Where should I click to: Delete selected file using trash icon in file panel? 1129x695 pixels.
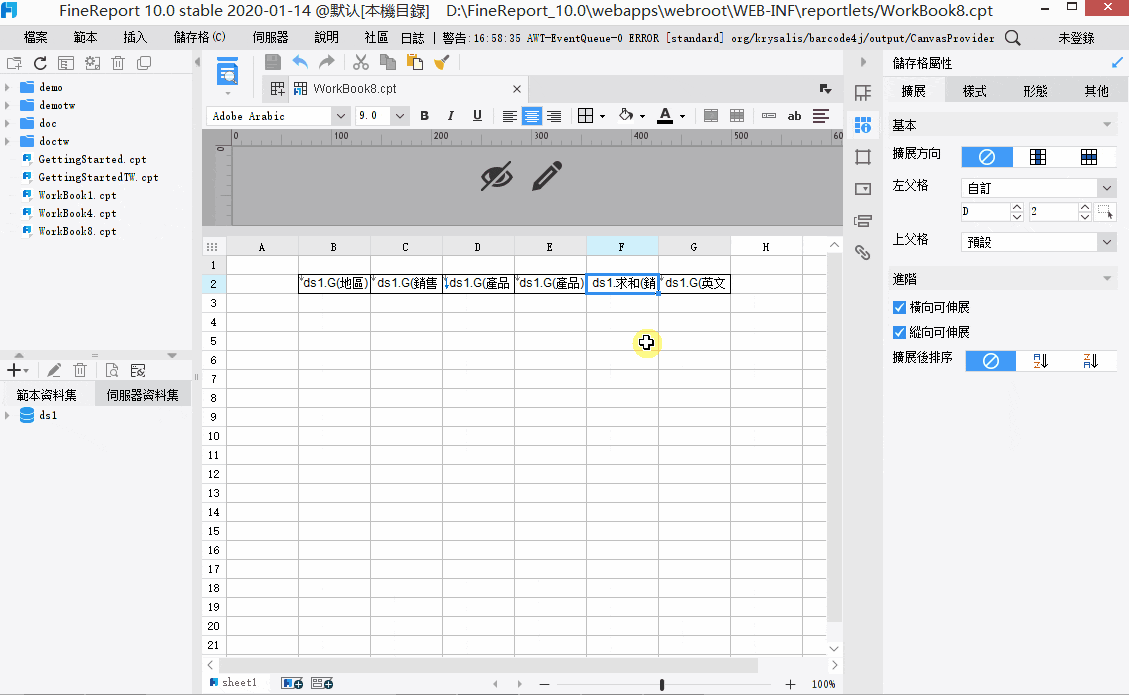pyautogui.click(x=118, y=63)
